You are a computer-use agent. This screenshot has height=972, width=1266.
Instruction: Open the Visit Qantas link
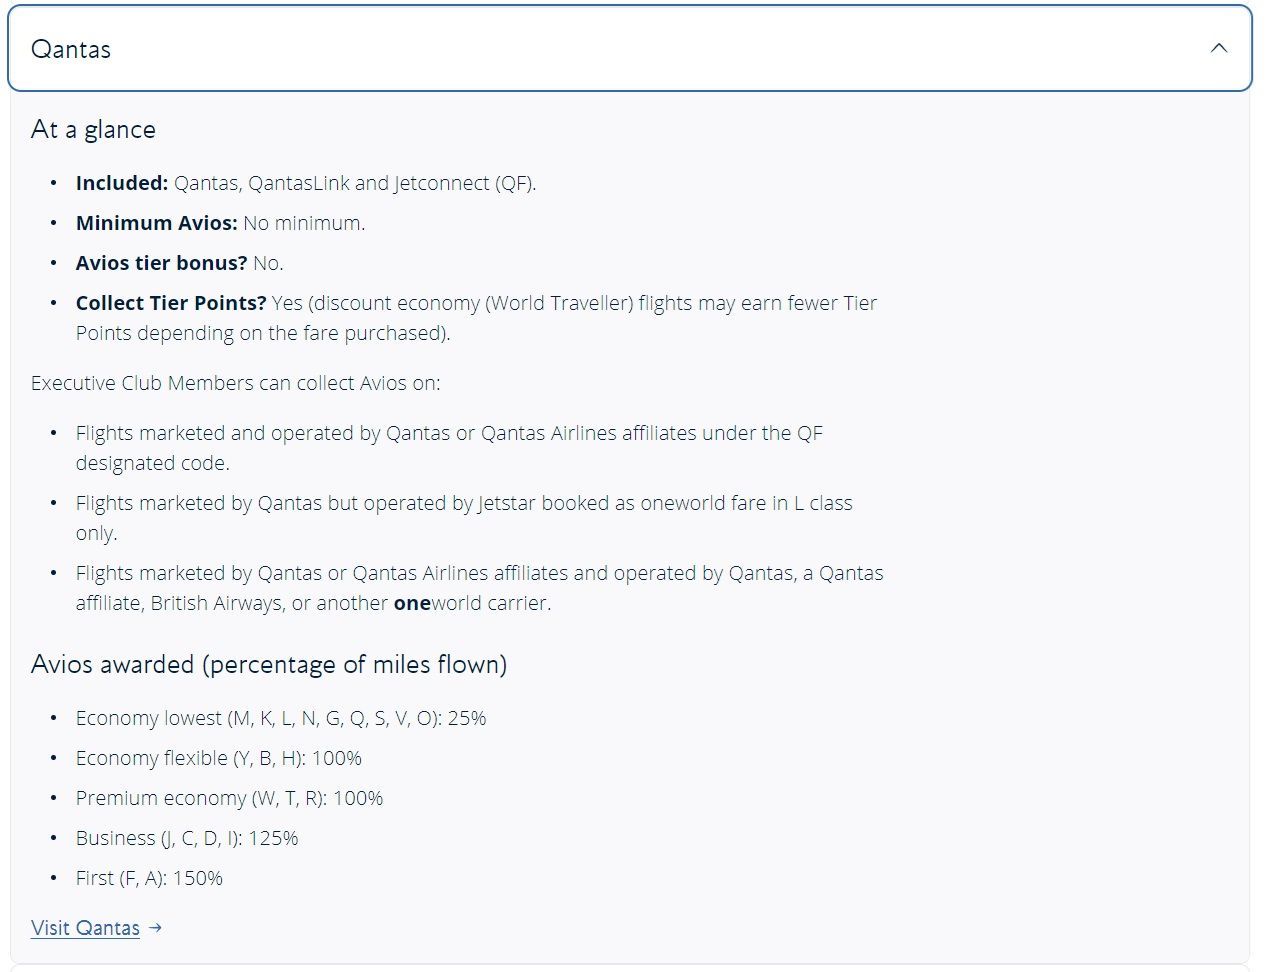tap(85, 928)
